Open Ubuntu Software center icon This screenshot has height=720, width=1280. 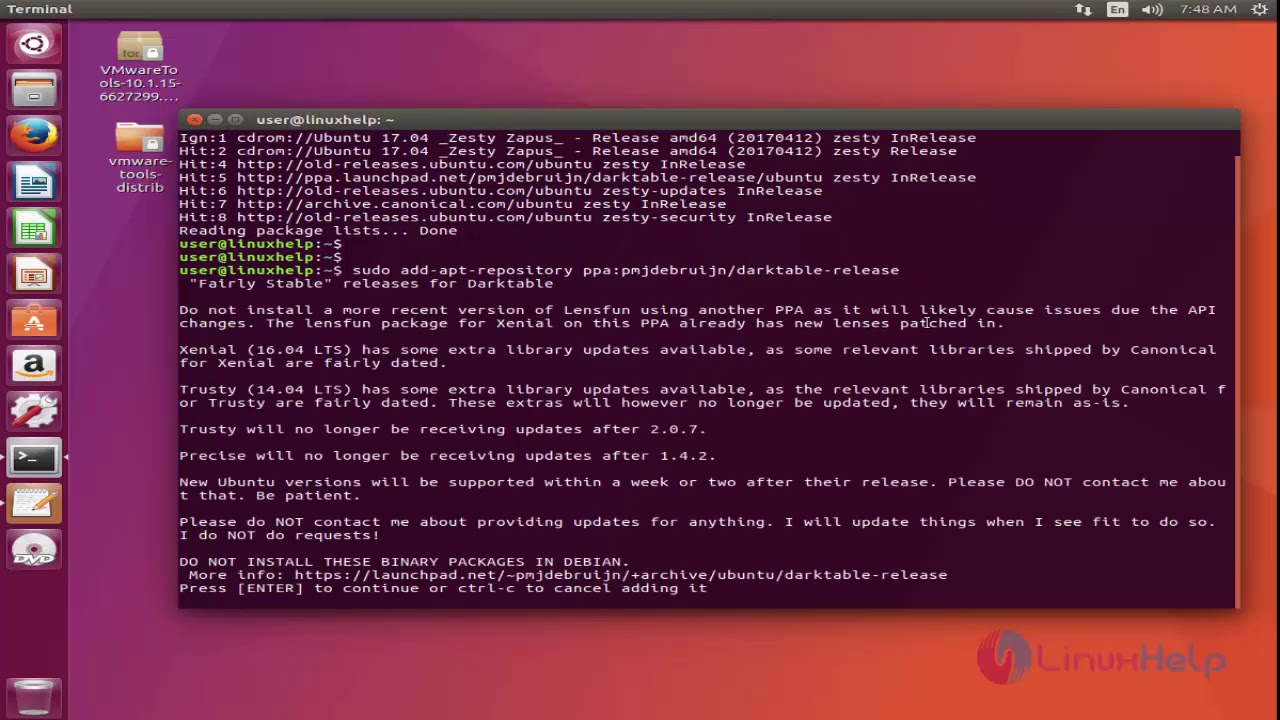click(34, 320)
